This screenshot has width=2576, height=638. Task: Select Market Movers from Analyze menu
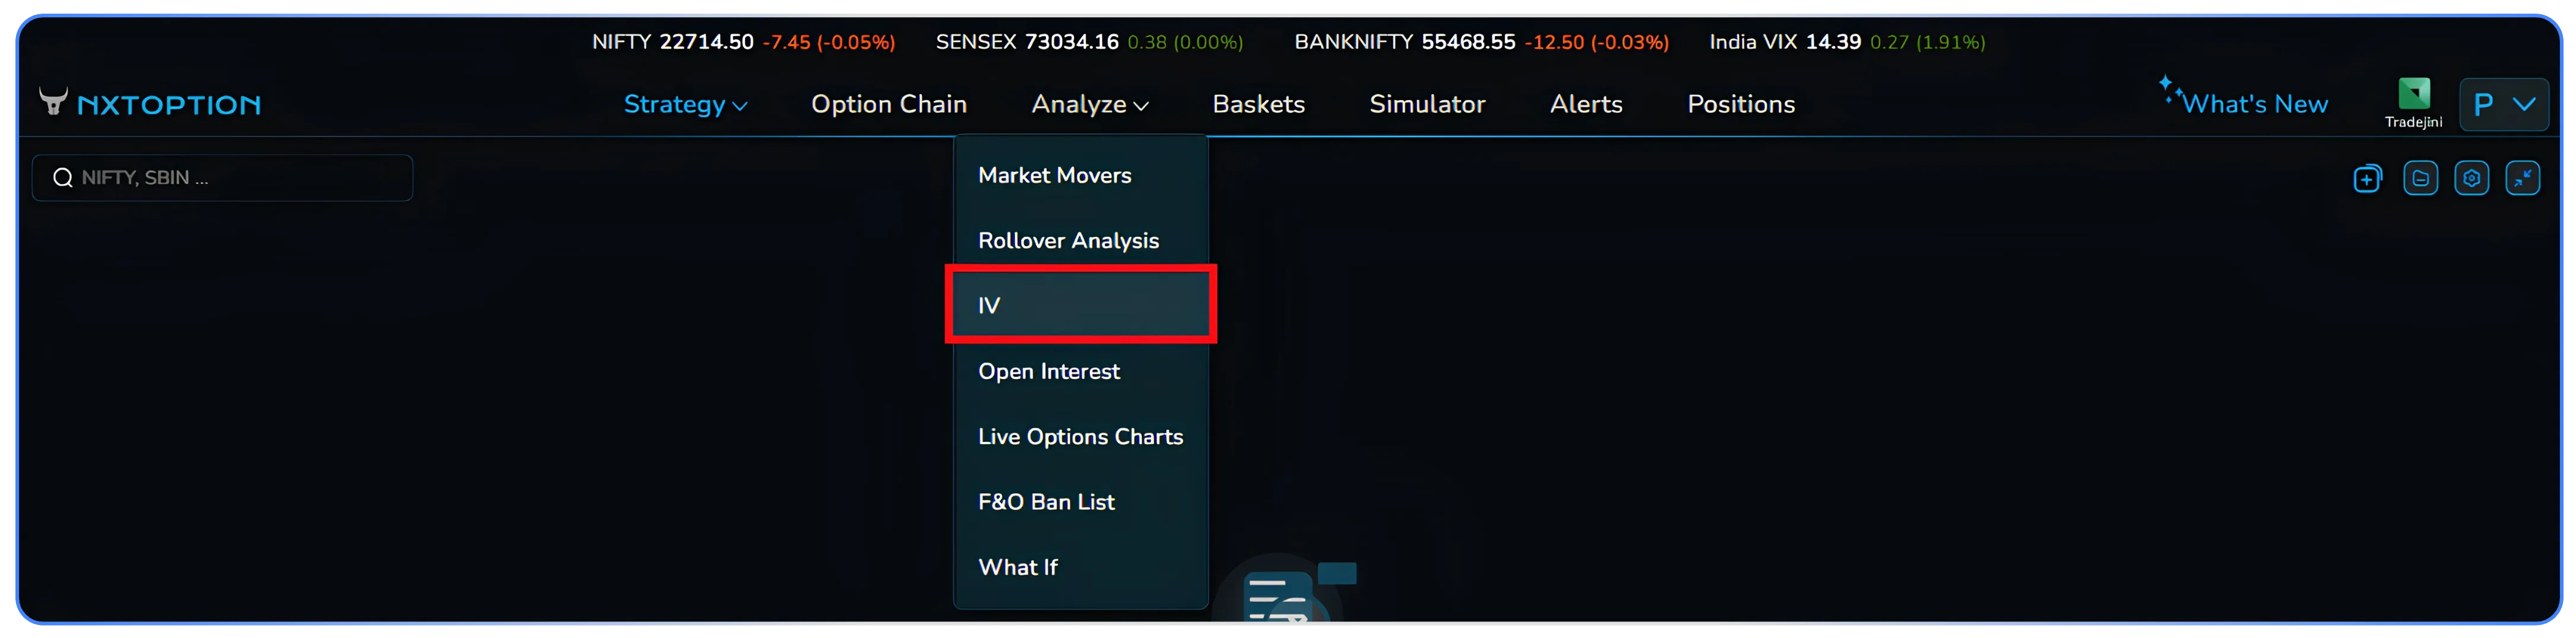[1080, 176]
